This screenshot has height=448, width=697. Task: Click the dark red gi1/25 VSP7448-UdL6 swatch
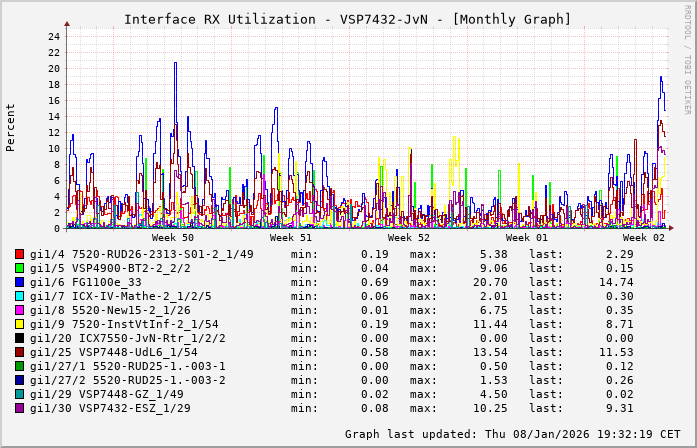pyautogui.click(x=20, y=352)
